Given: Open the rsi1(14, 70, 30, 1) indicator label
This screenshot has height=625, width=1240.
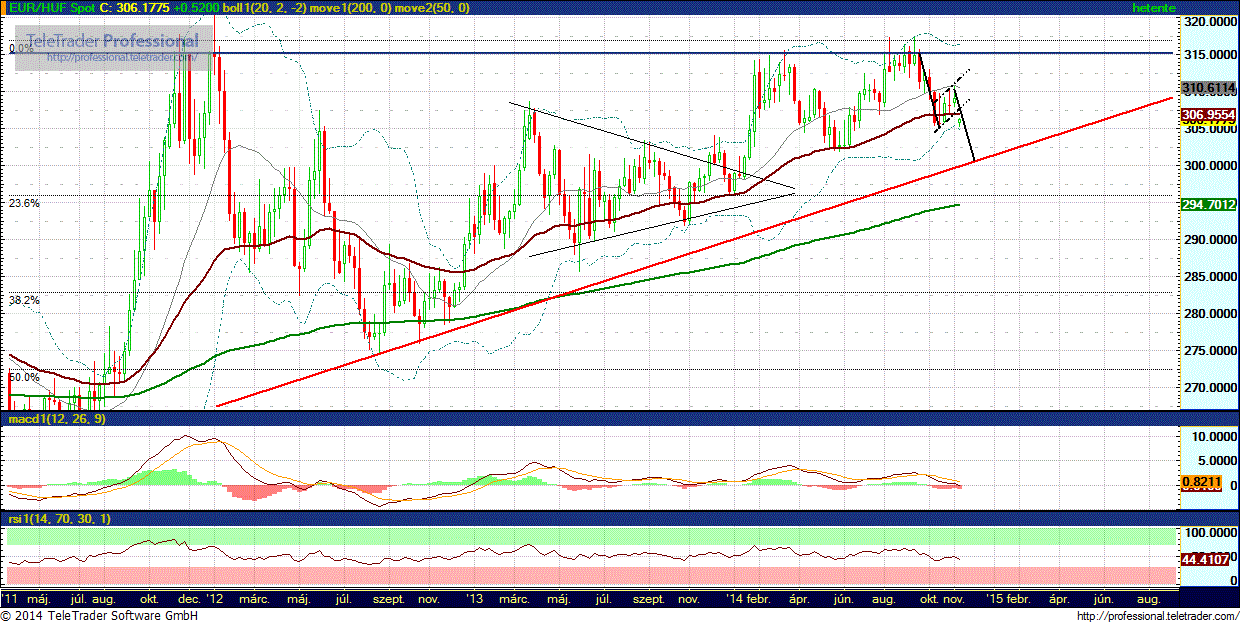Looking at the screenshot, I should pyautogui.click(x=58, y=518).
